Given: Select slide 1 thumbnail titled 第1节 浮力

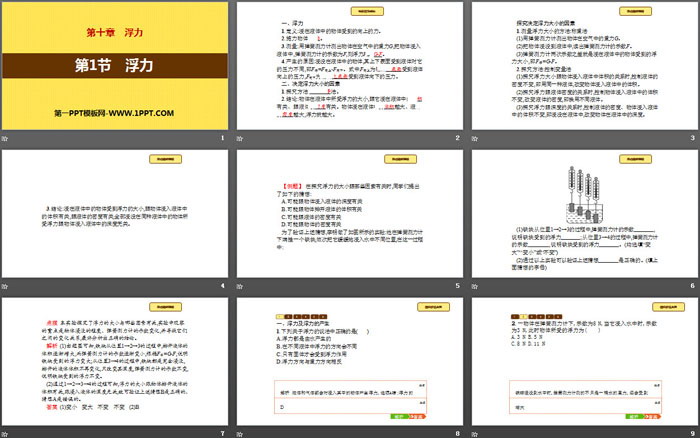Looking at the screenshot, I should pos(115,66).
